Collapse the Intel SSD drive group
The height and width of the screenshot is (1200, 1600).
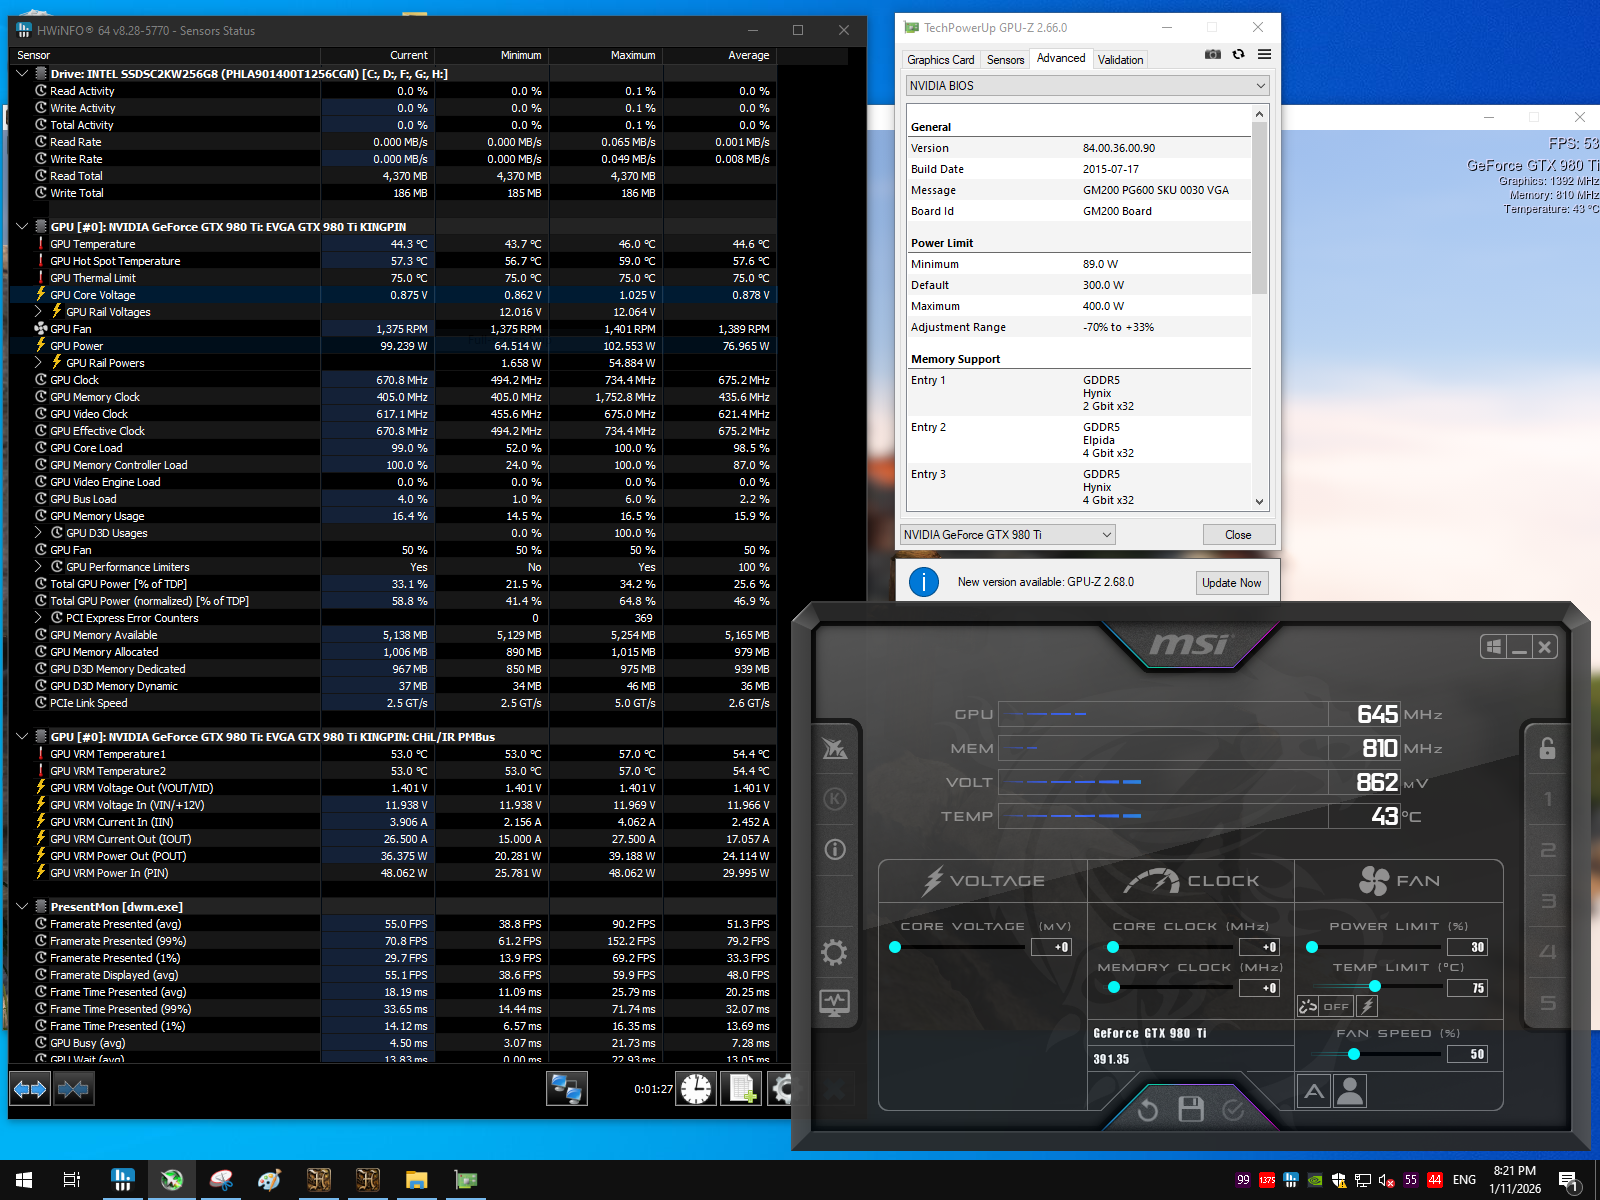pos(22,73)
